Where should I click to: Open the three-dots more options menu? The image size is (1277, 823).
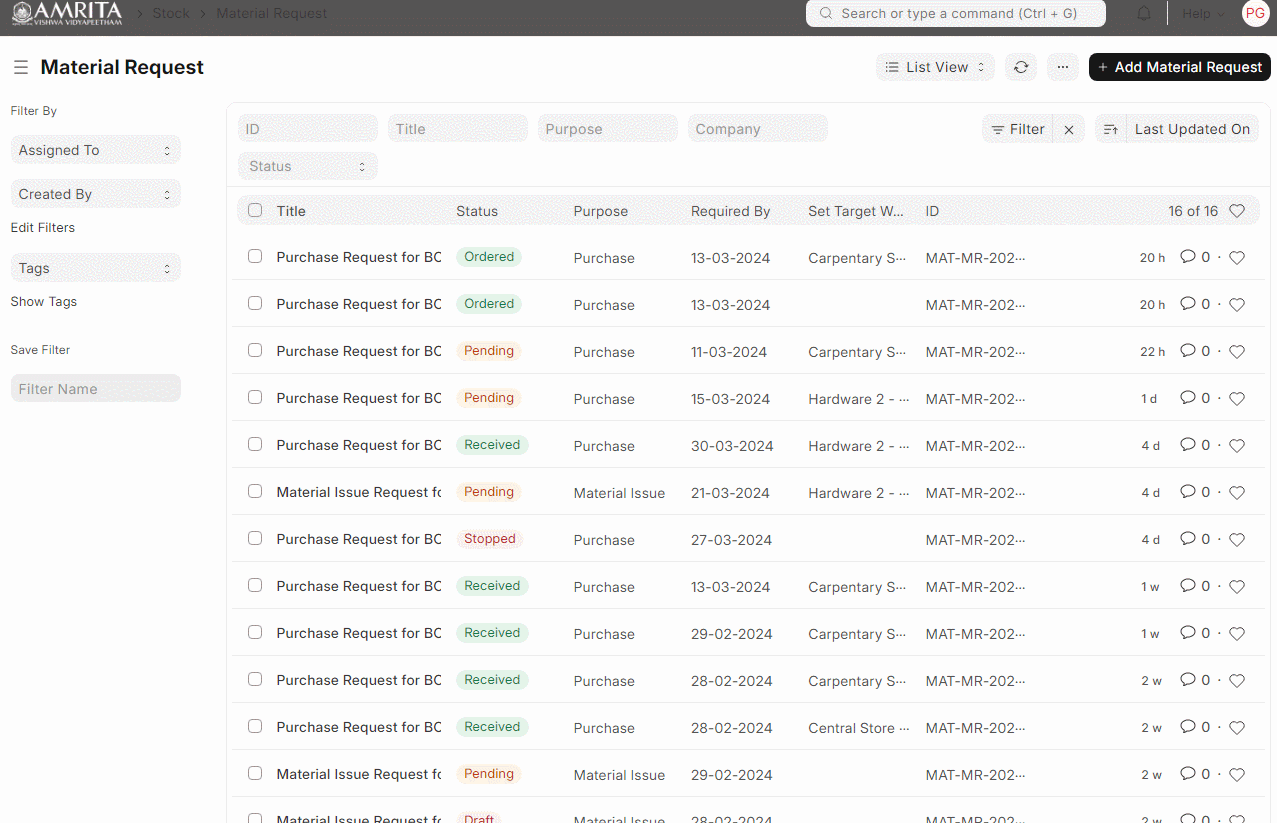(1062, 67)
